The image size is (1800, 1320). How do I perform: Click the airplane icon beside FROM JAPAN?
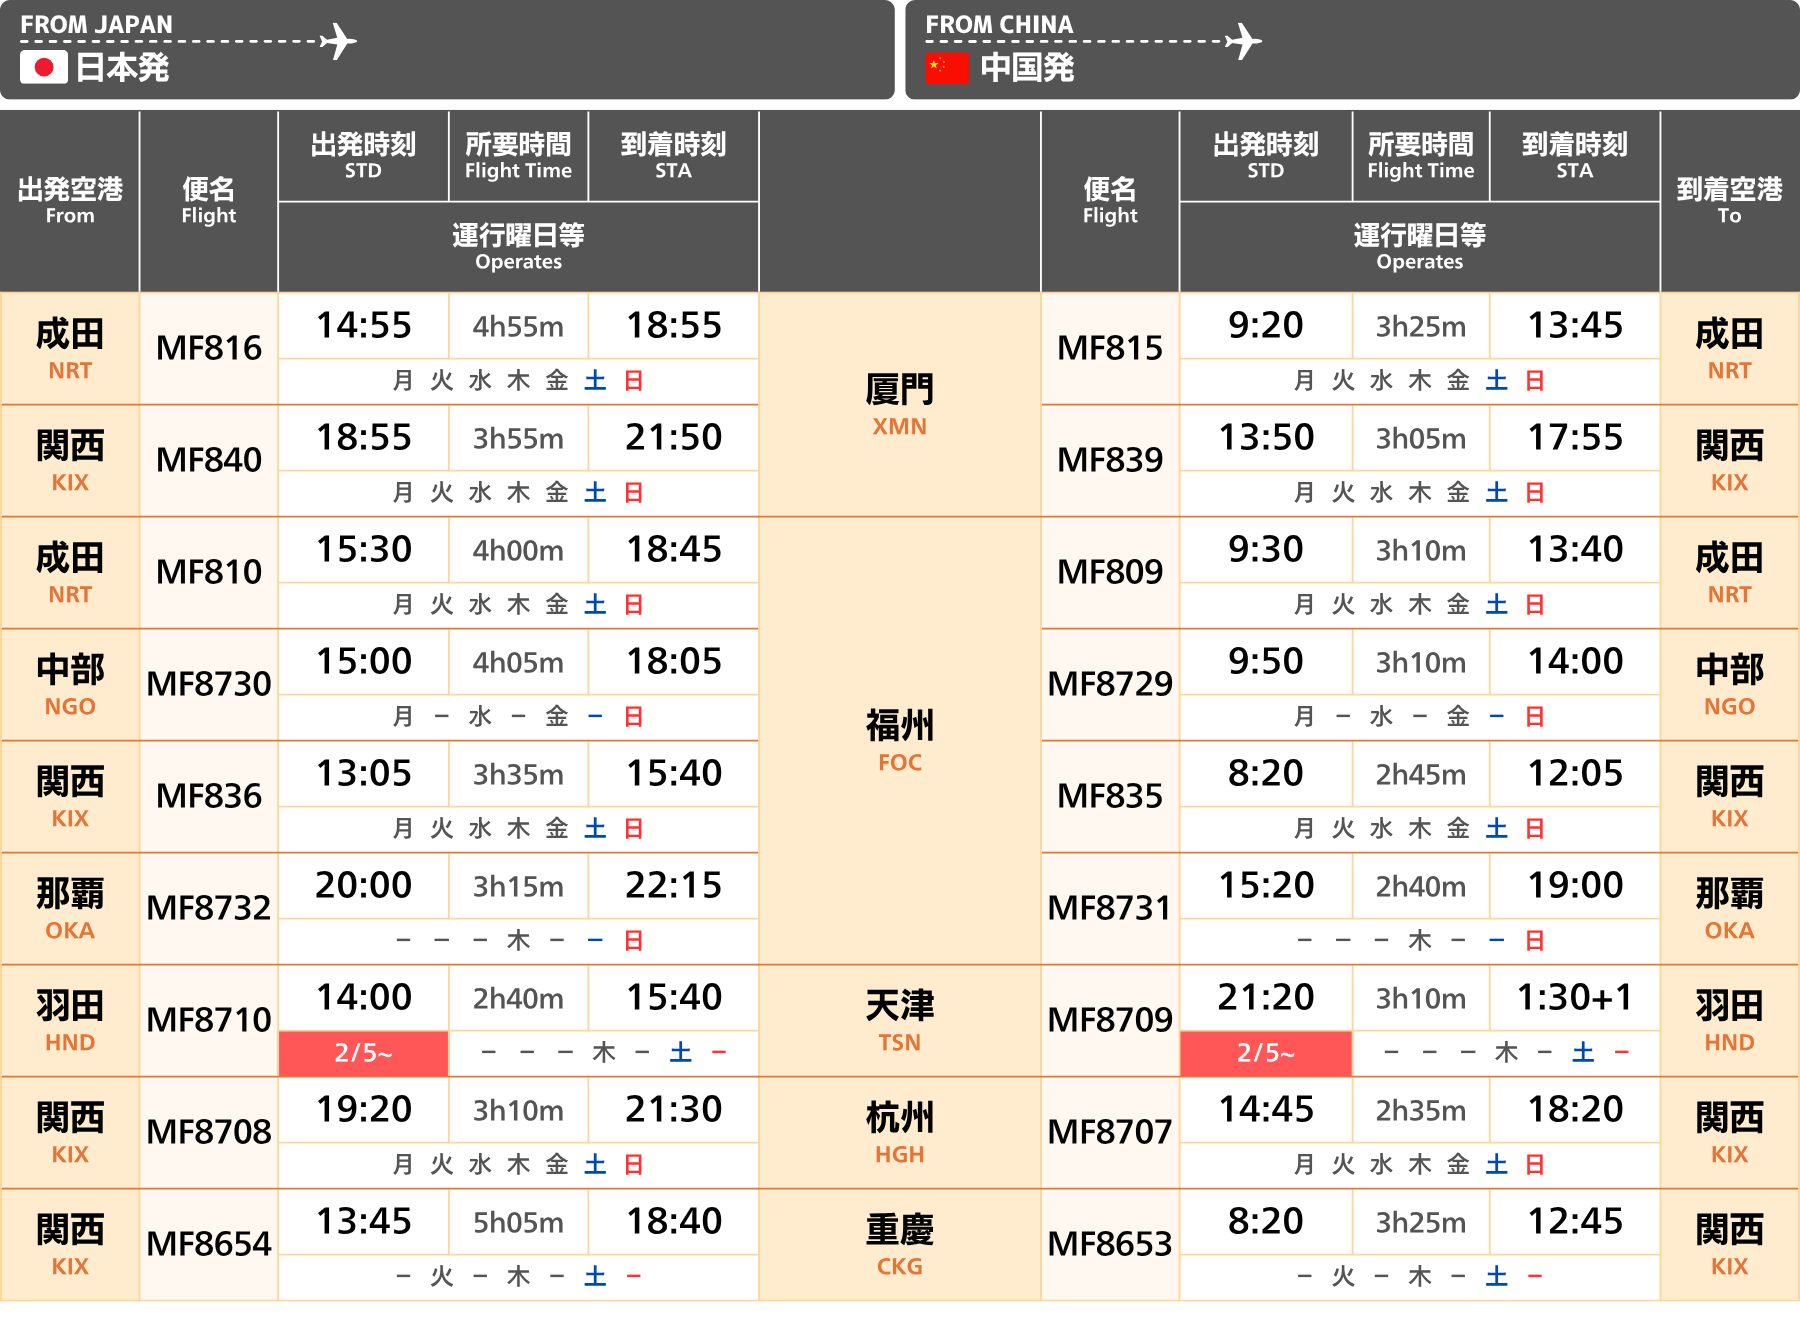[x=338, y=41]
